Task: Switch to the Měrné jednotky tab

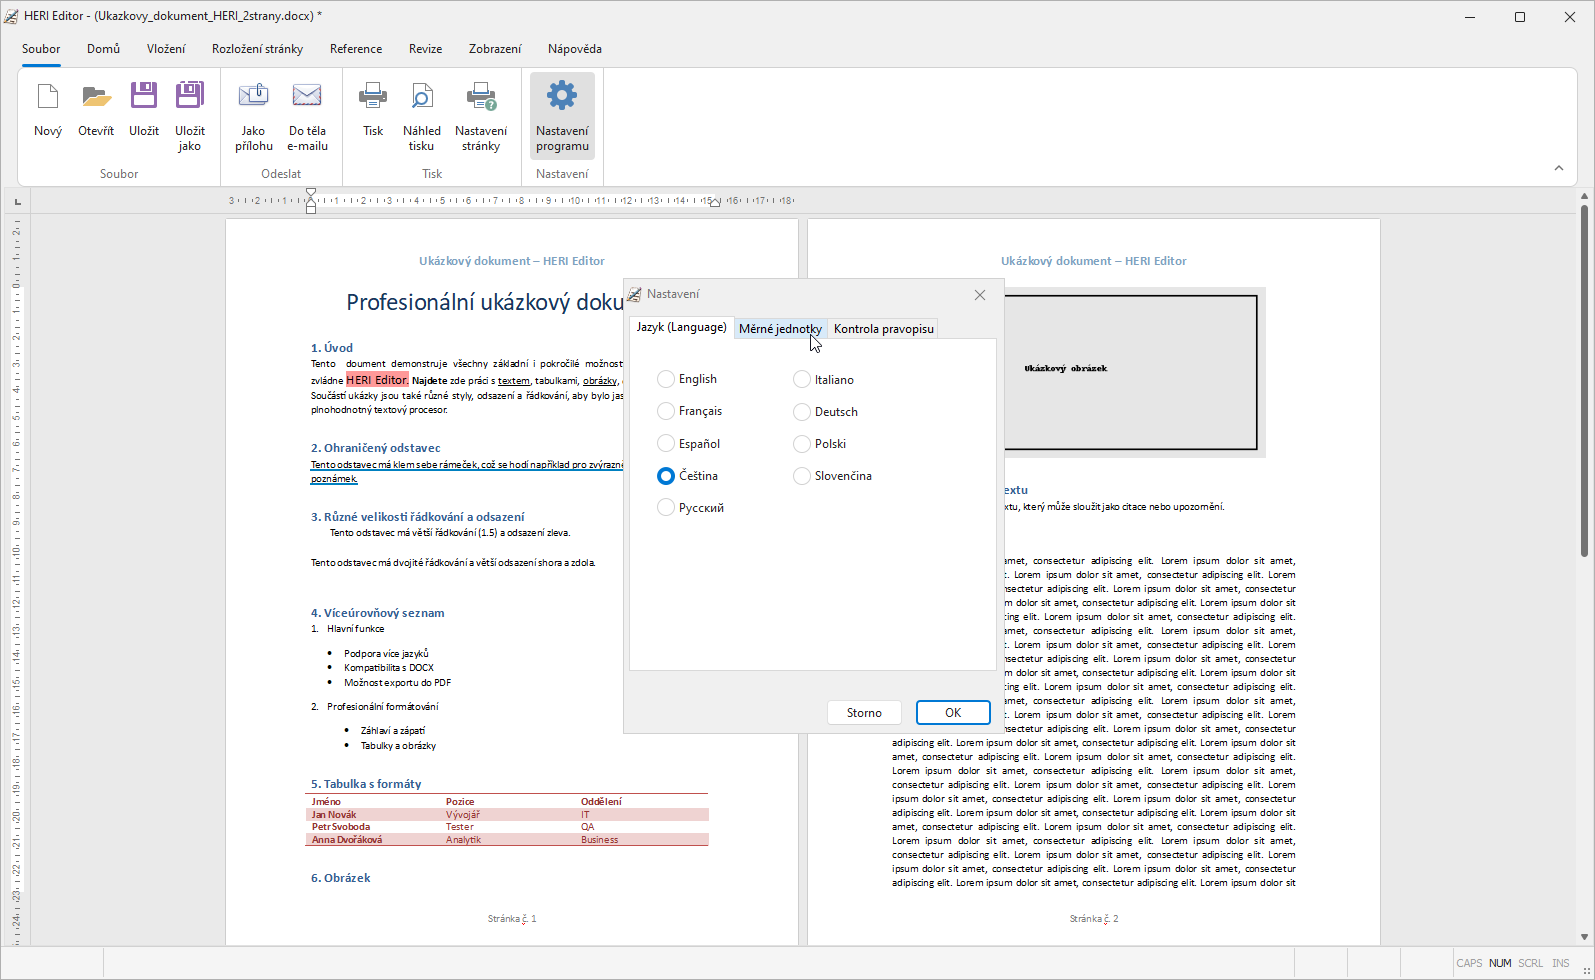Action: (779, 329)
